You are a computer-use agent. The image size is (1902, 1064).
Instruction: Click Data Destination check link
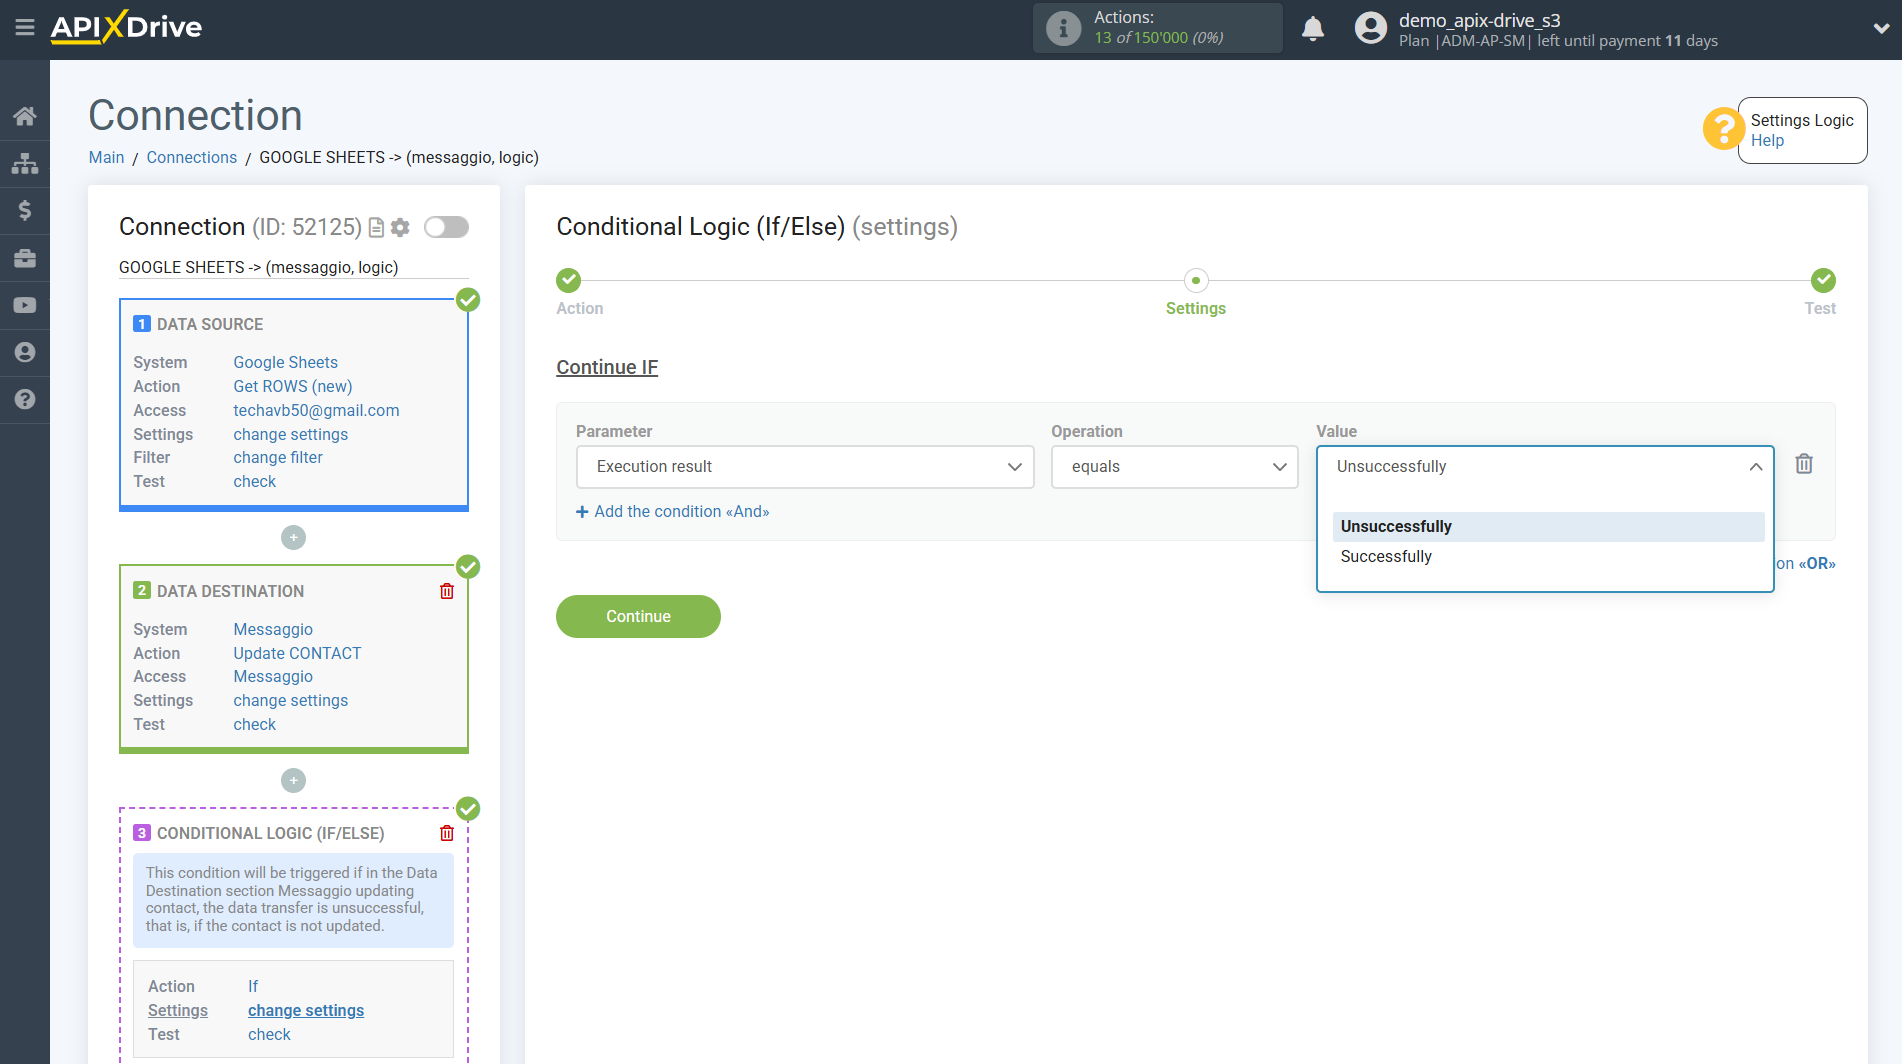tap(254, 724)
